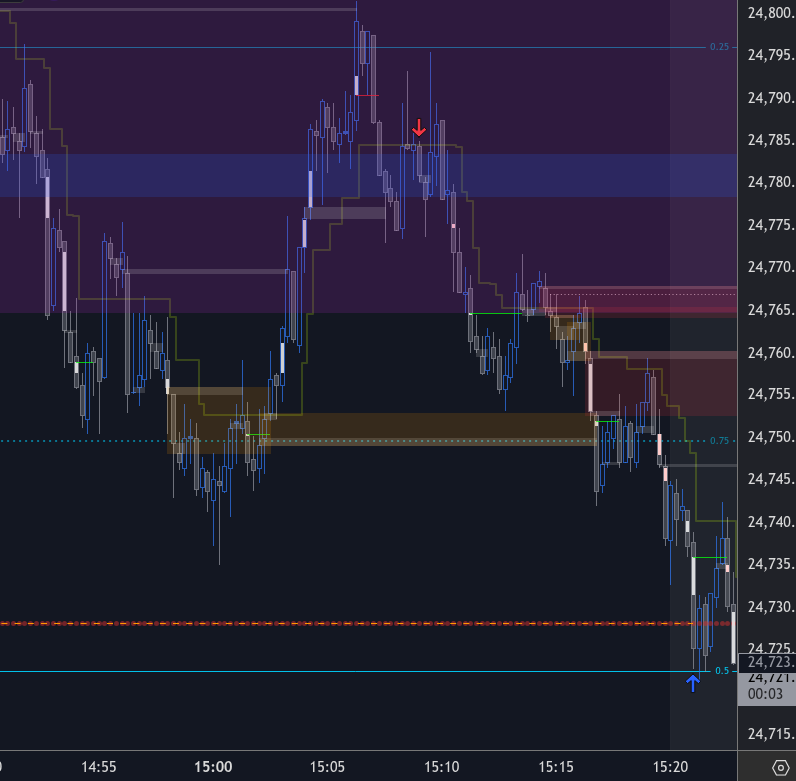The width and height of the screenshot is (796, 781).
Task: Click the 14:55 time axis label
Action: click(x=99, y=766)
